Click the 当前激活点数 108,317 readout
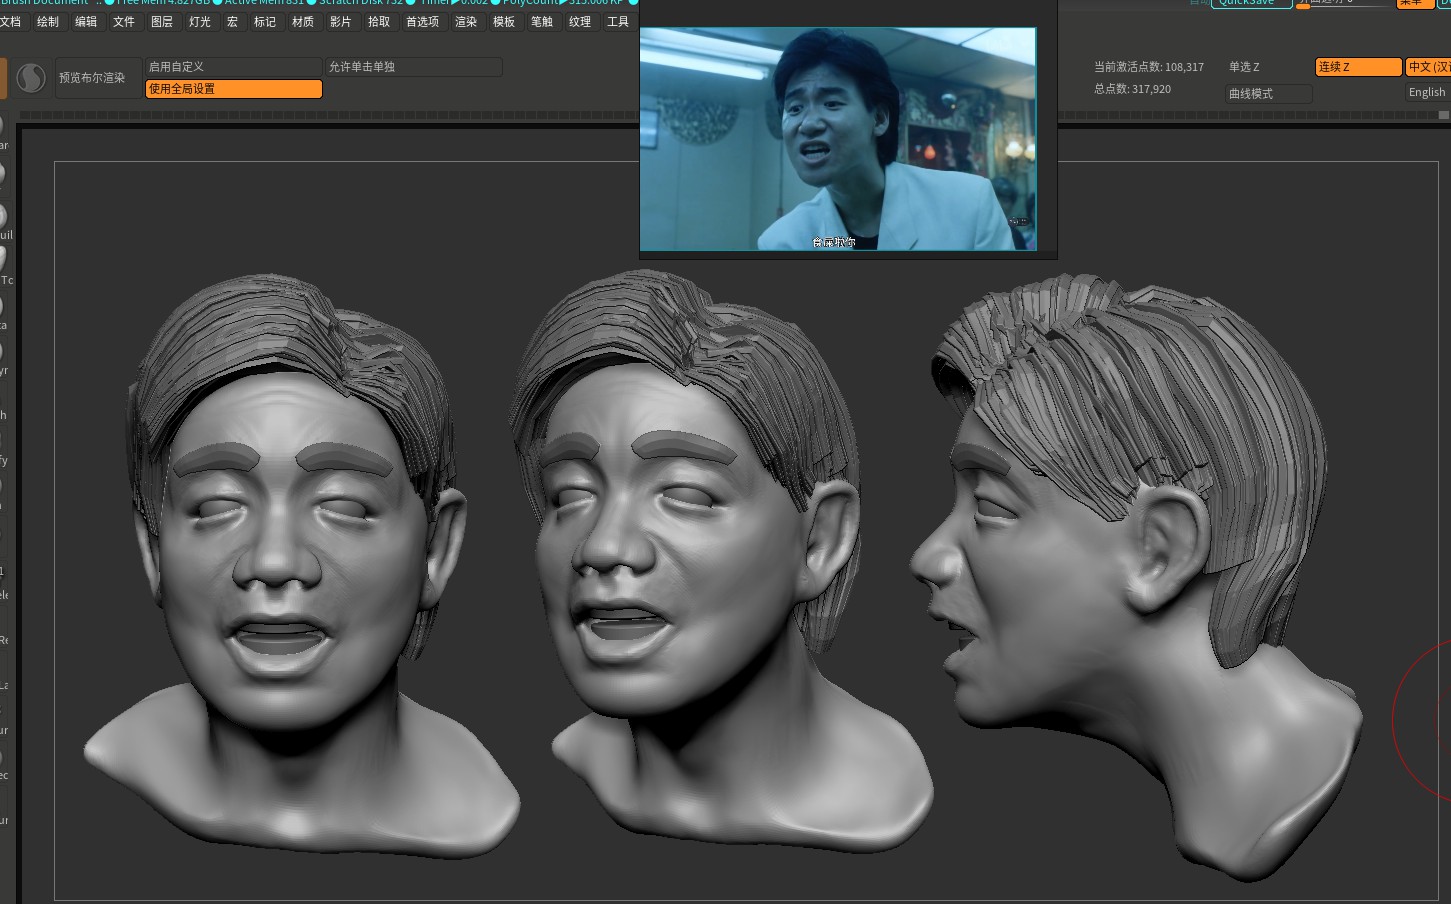 1149,67
